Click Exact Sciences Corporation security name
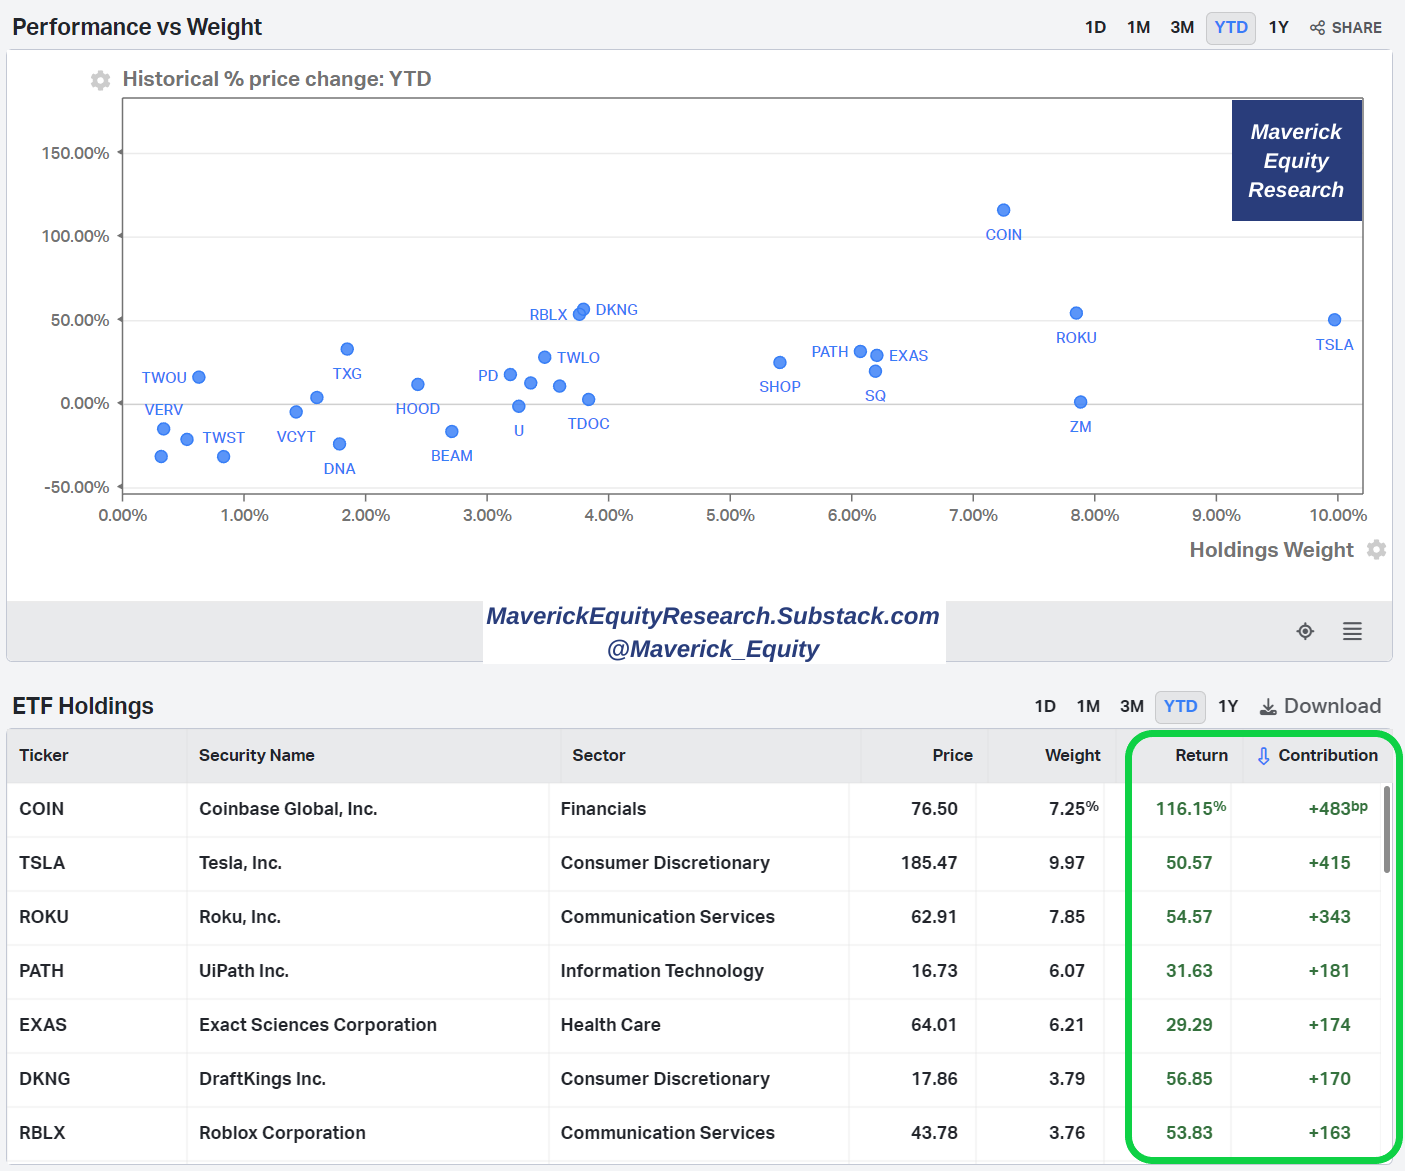1405x1171 pixels. [x=318, y=1025]
